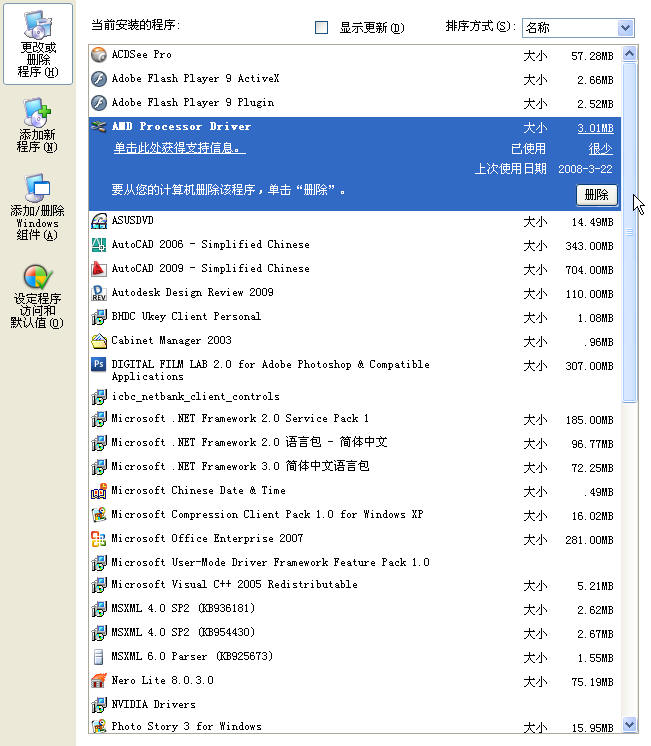Click the Autodesk Design Review 2009 icon
The height and width of the screenshot is (746, 651).
(99, 293)
